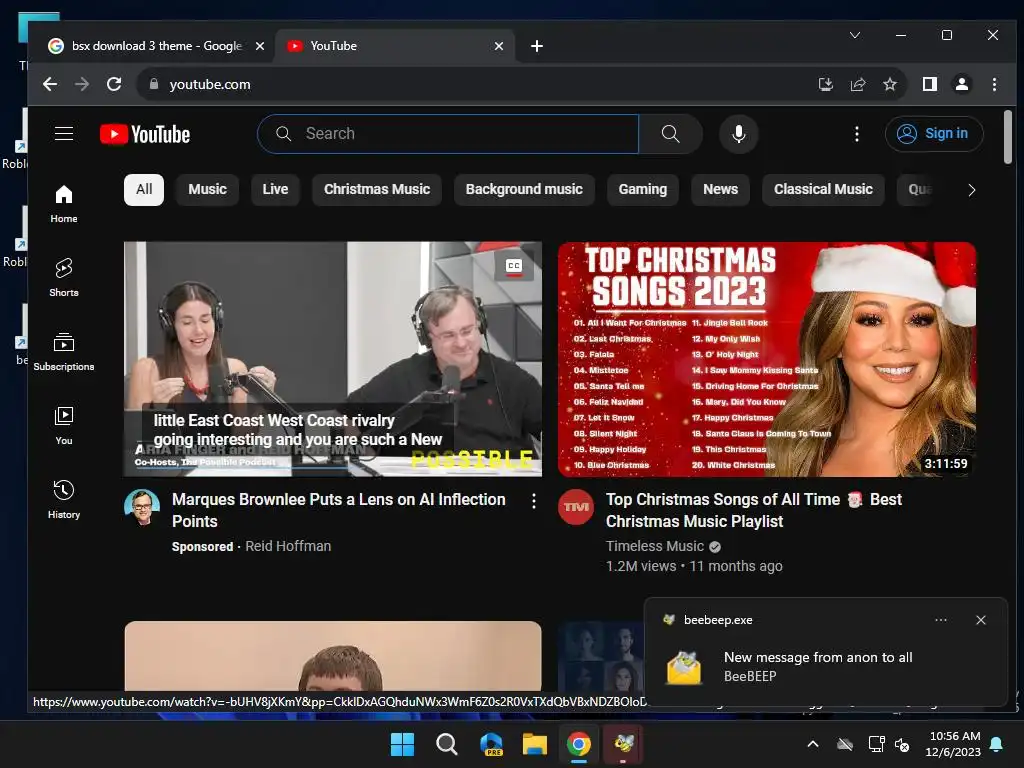The width and height of the screenshot is (1024, 768).
Task: Open beebeep notification options menu
Action: pos(940,620)
